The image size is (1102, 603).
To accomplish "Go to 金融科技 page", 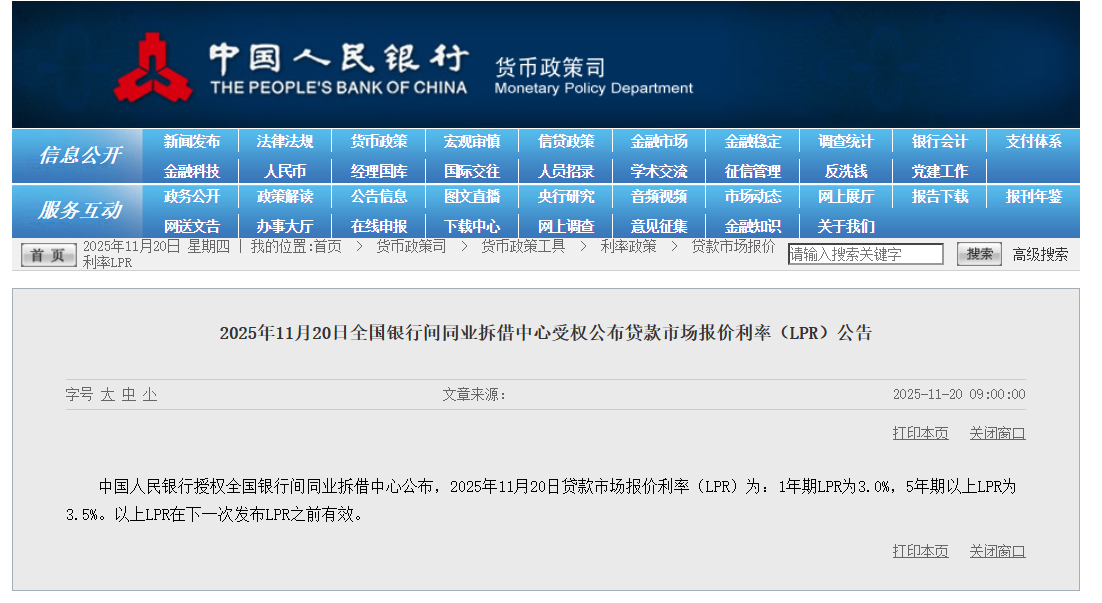I will pyautogui.click(x=192, y=171).
